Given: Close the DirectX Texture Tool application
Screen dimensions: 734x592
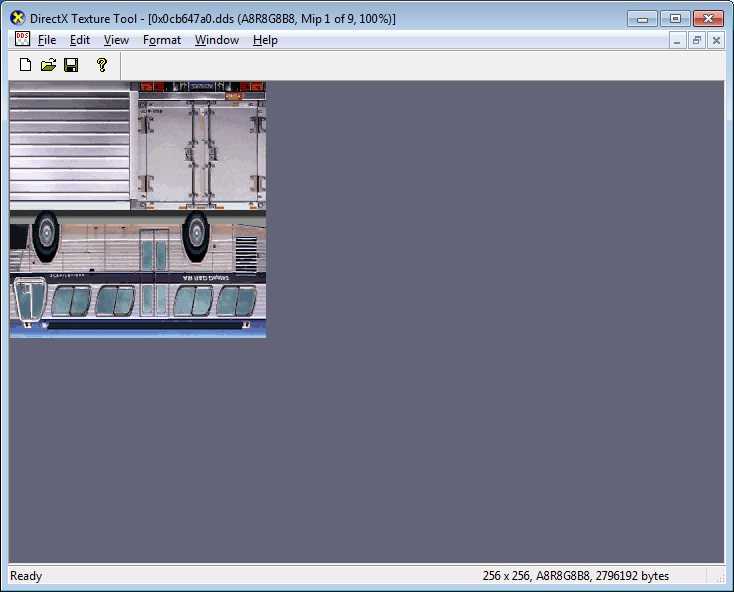Looking at the screenshot, I should pos(709,19).
